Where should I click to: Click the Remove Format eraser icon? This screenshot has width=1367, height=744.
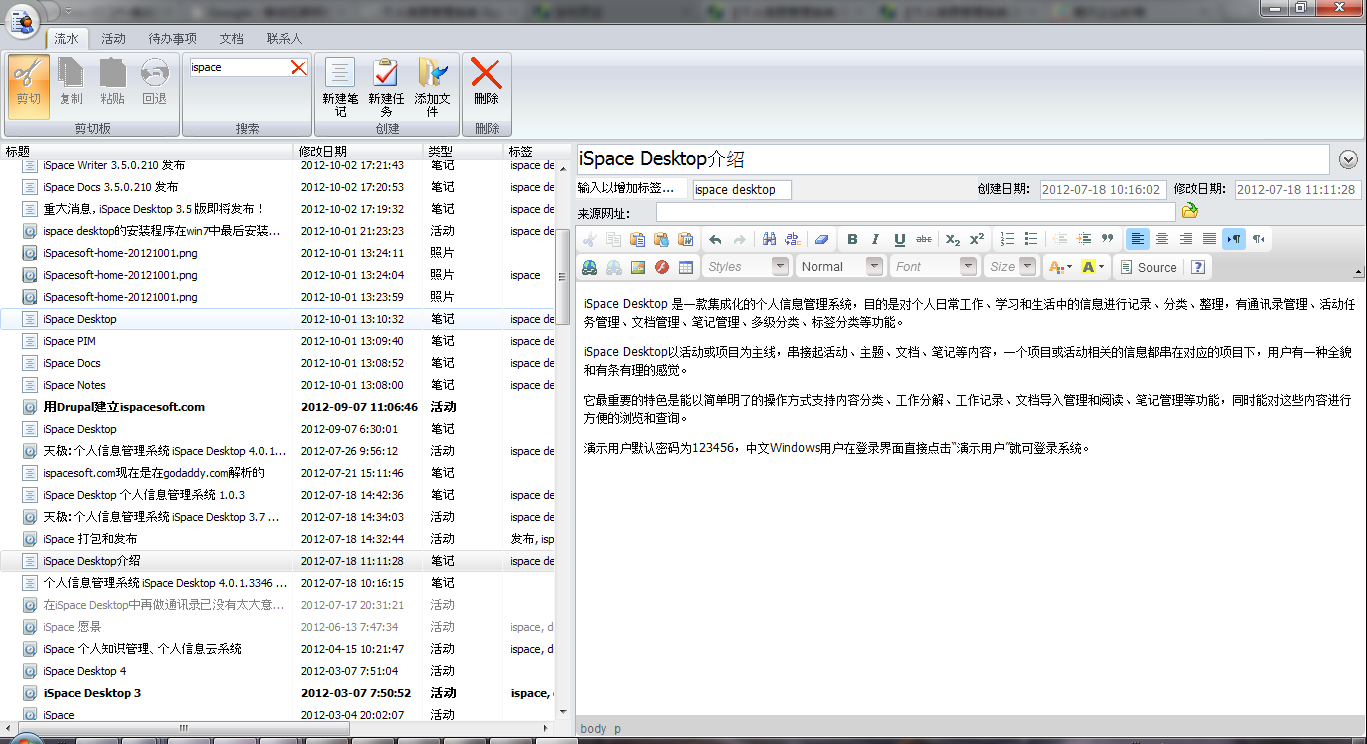pyautogui.click(x=822, y=239)
